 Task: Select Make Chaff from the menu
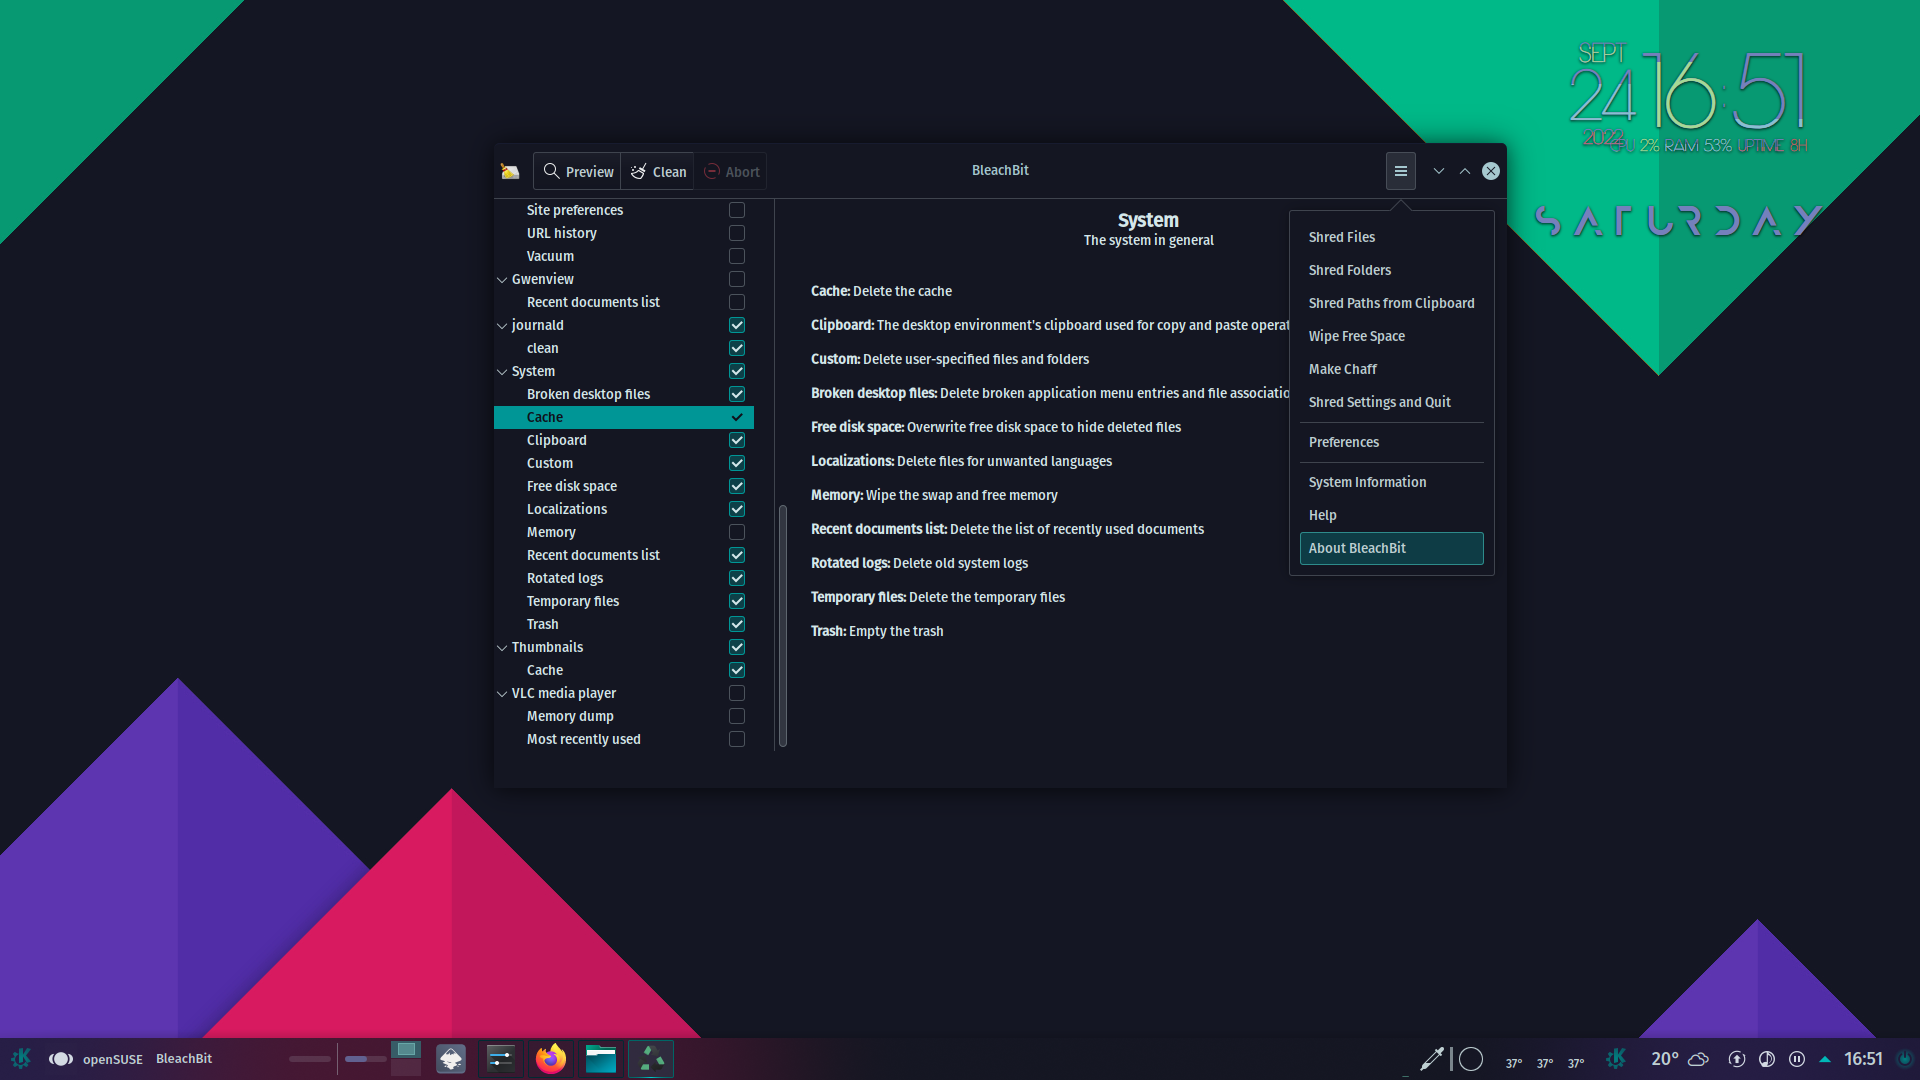point(1391,369)
